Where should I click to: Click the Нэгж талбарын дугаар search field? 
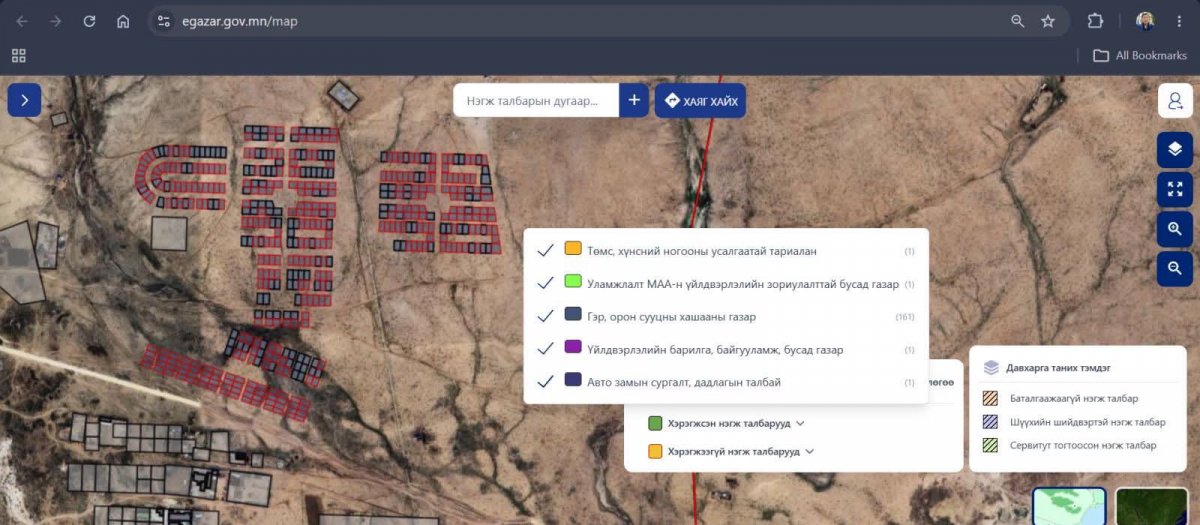[536, 100]
